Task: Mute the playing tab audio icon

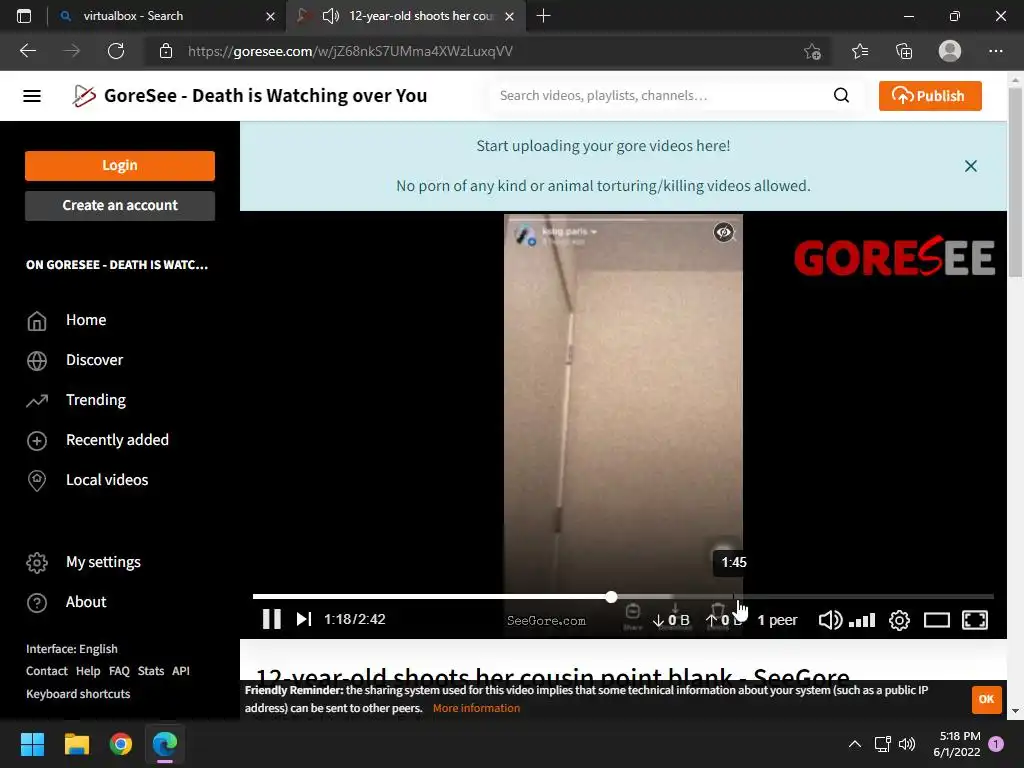Action: coord(331,16)
